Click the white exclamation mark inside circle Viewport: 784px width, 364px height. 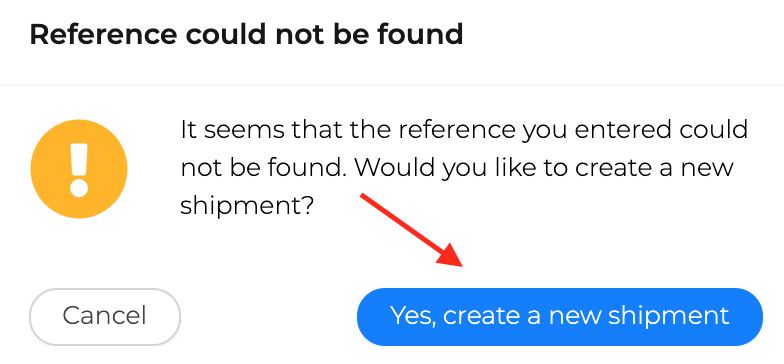pos(79,170)
